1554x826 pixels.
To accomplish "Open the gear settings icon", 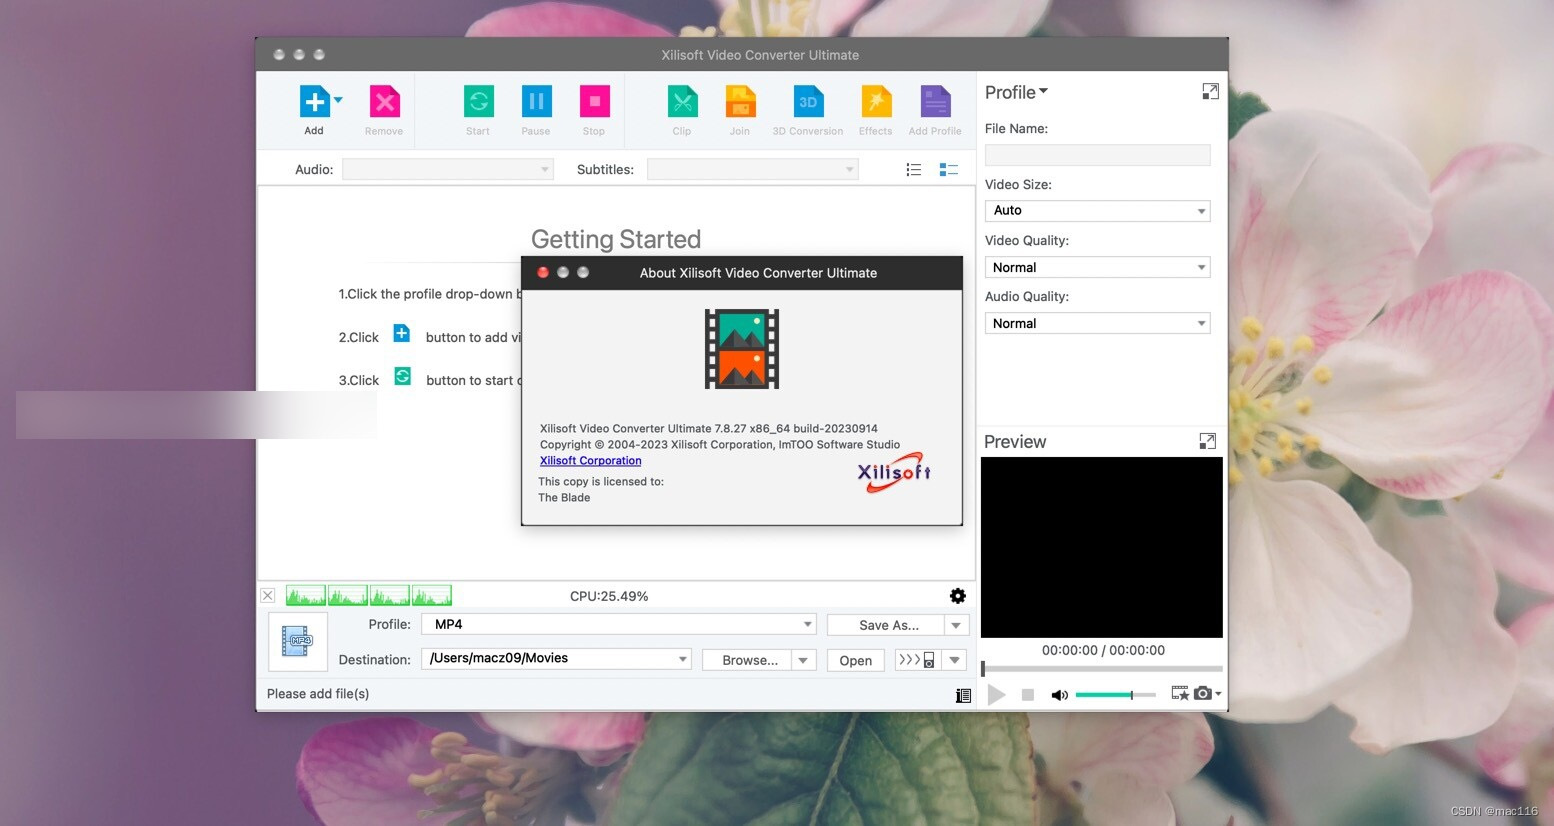I will point(958,596).
